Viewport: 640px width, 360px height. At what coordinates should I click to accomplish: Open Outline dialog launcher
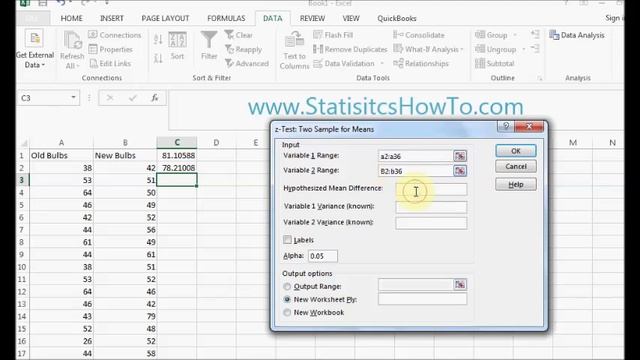click(x=540, y=78)
